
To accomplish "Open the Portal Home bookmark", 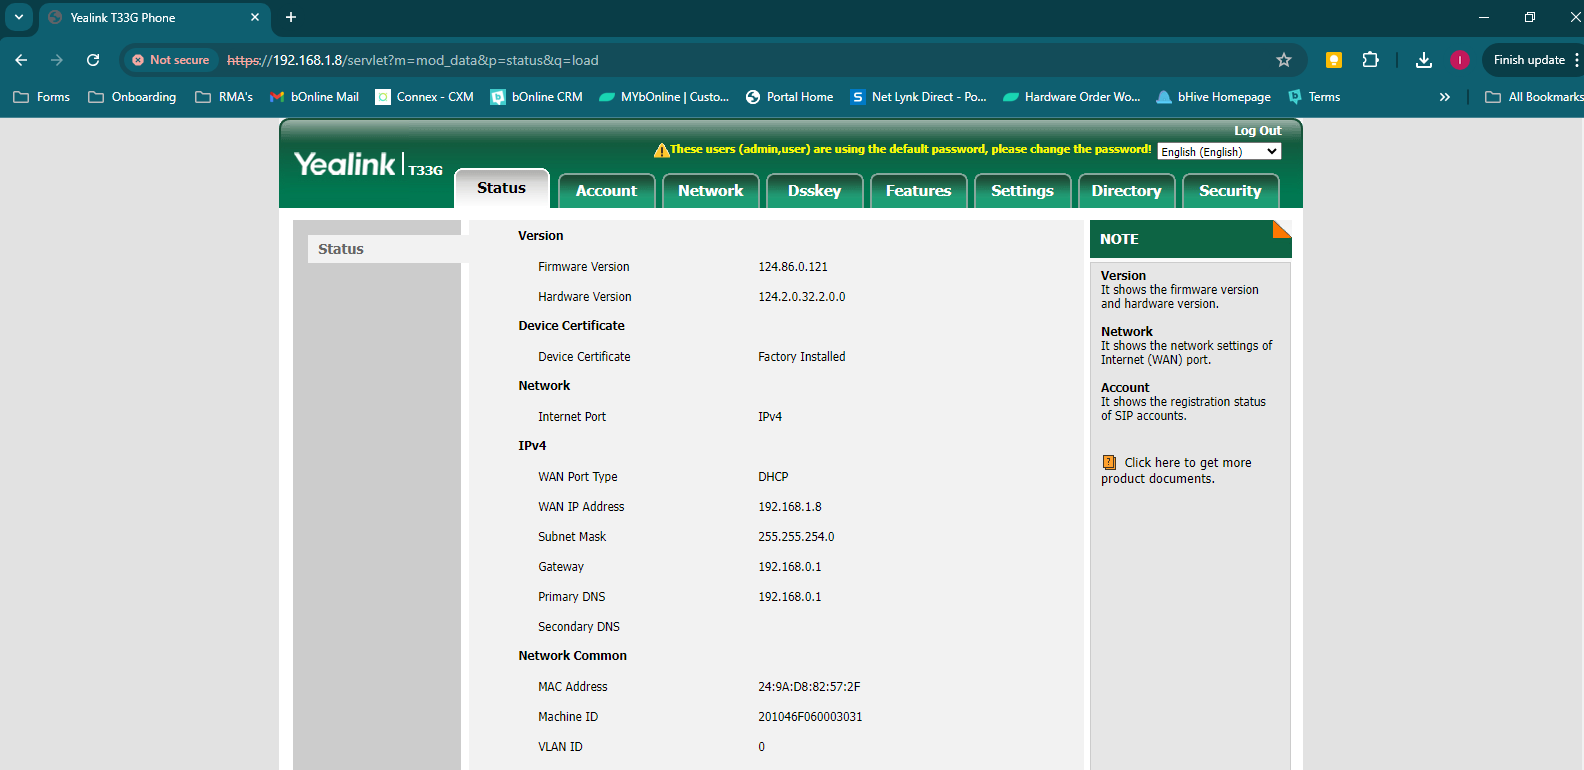I will click(789, 97).
